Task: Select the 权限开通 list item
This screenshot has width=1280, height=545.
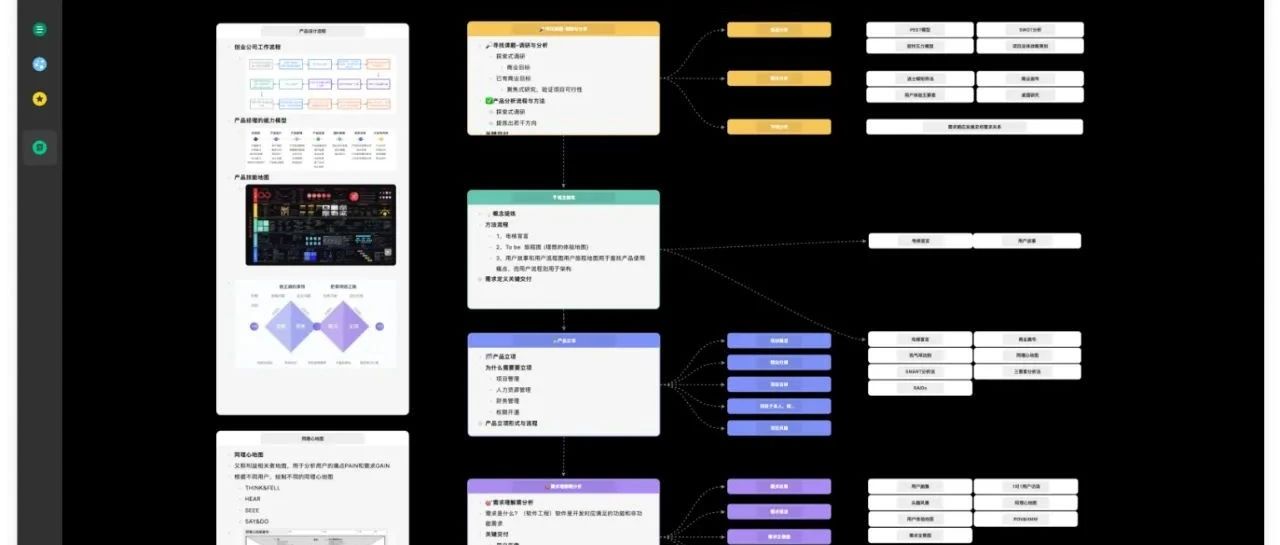Action: coord(508,412)
